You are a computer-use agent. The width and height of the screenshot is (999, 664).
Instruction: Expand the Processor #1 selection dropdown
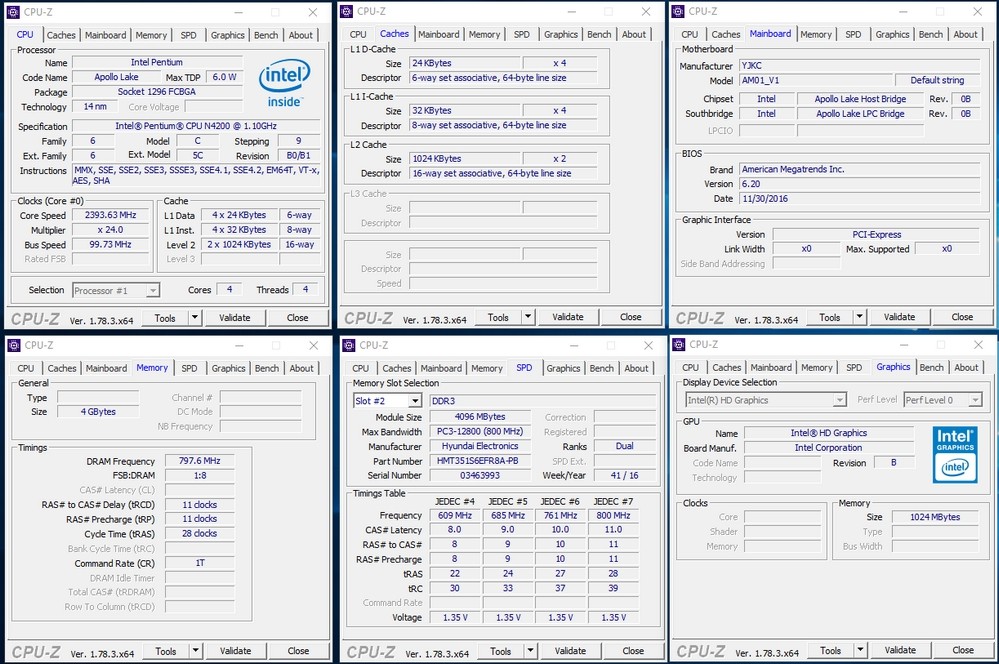pyautogui.click(x=152, y=291)
